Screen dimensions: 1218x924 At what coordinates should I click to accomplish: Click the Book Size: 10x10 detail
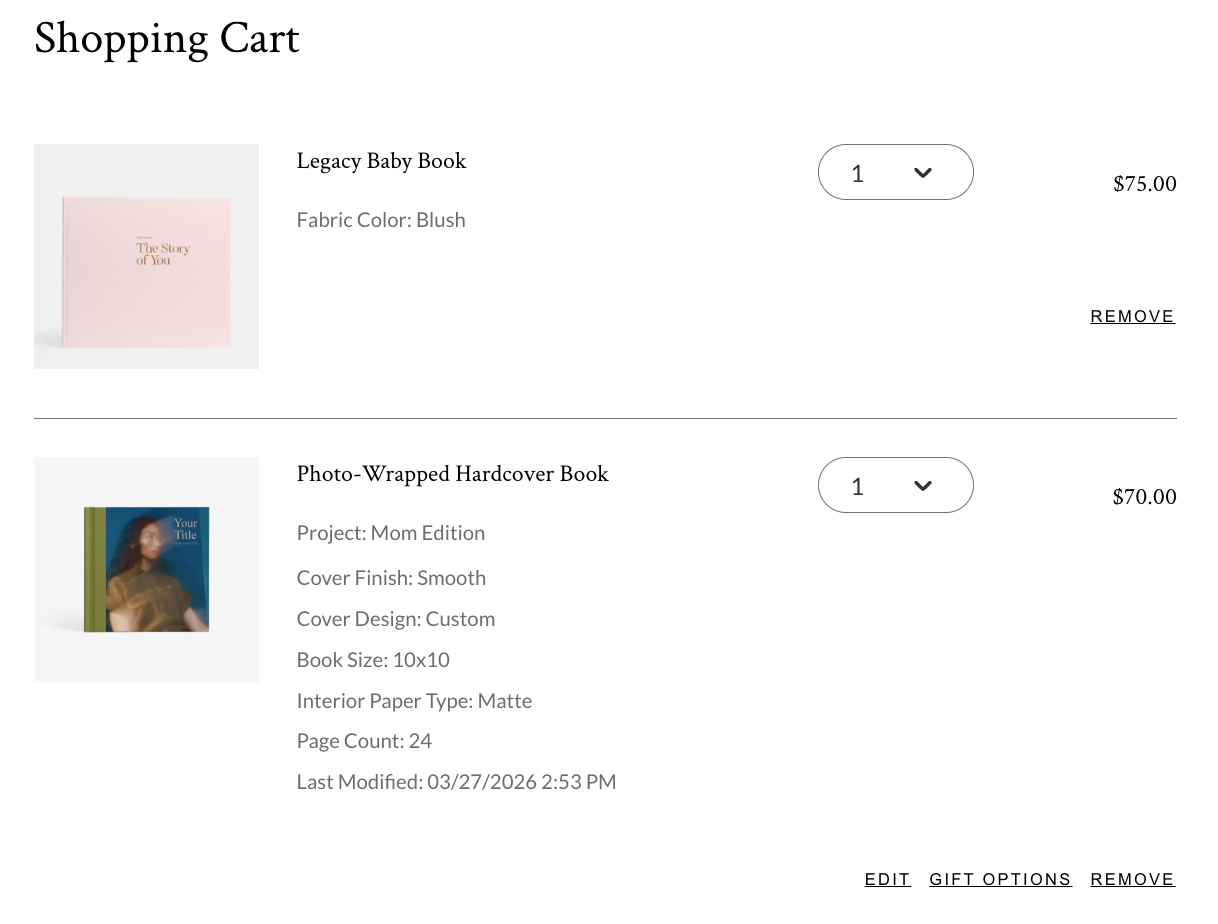pos(373,660)
